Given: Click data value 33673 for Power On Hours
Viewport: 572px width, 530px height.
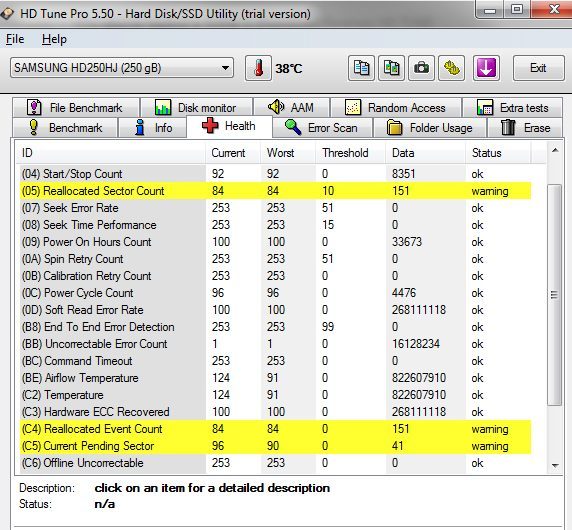Looking at the screenshot, I should [x=407, y=242].
